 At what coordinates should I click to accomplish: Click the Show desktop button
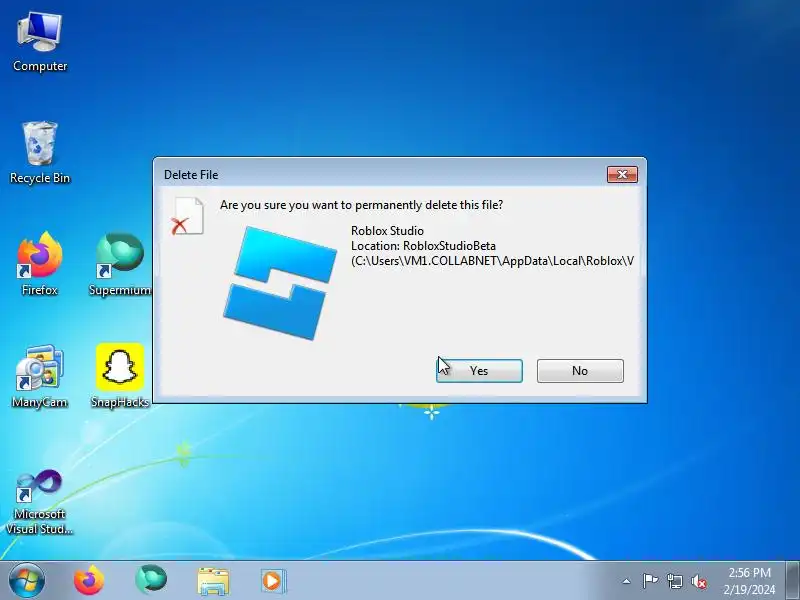[793, 581]
